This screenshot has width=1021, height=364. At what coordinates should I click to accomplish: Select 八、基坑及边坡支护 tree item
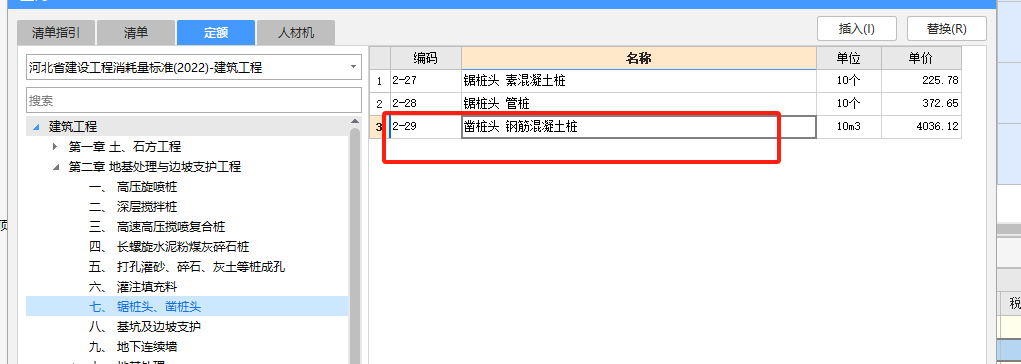145,326
